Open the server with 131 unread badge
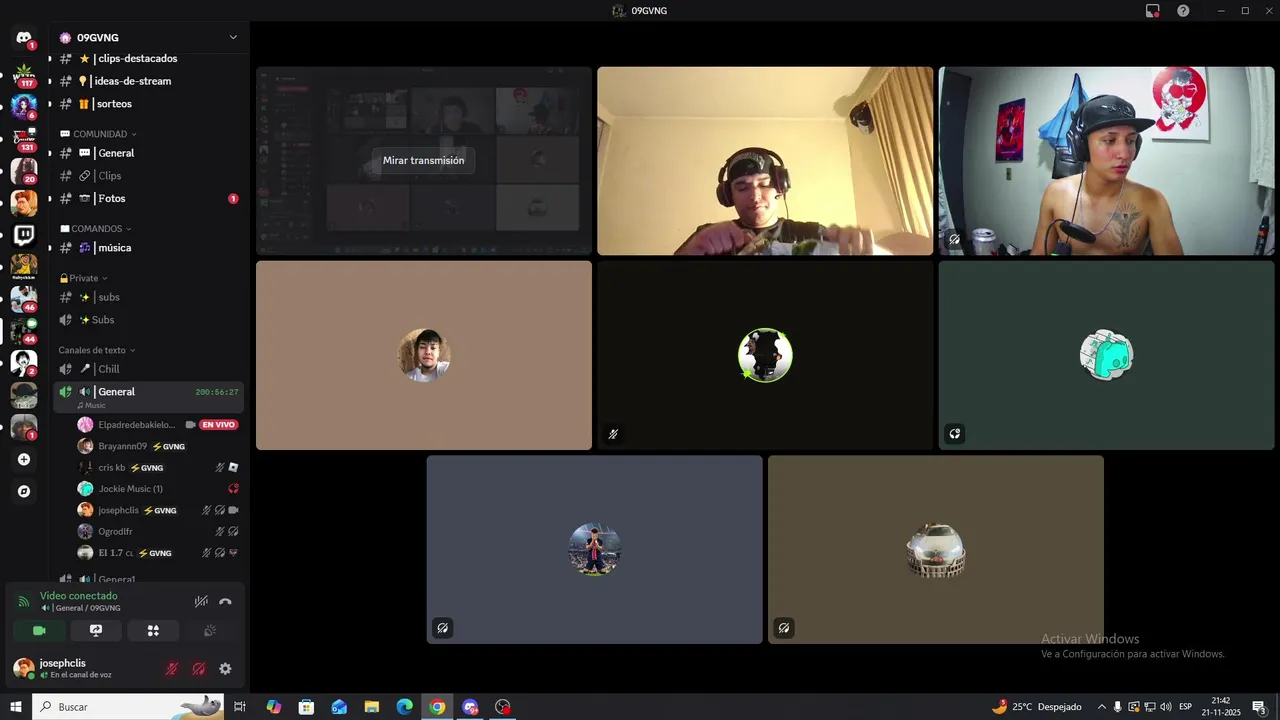 coord(24,139)
